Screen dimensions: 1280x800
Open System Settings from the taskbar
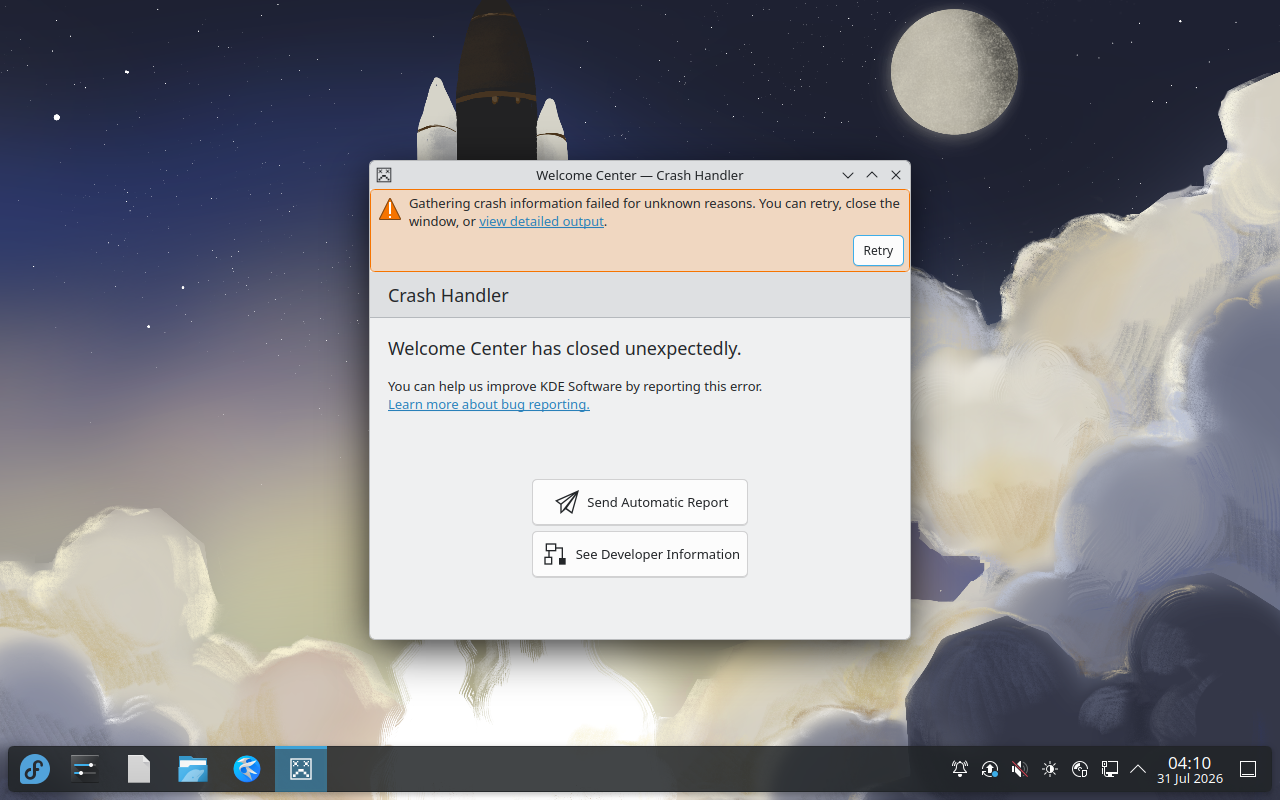[85, 769]
